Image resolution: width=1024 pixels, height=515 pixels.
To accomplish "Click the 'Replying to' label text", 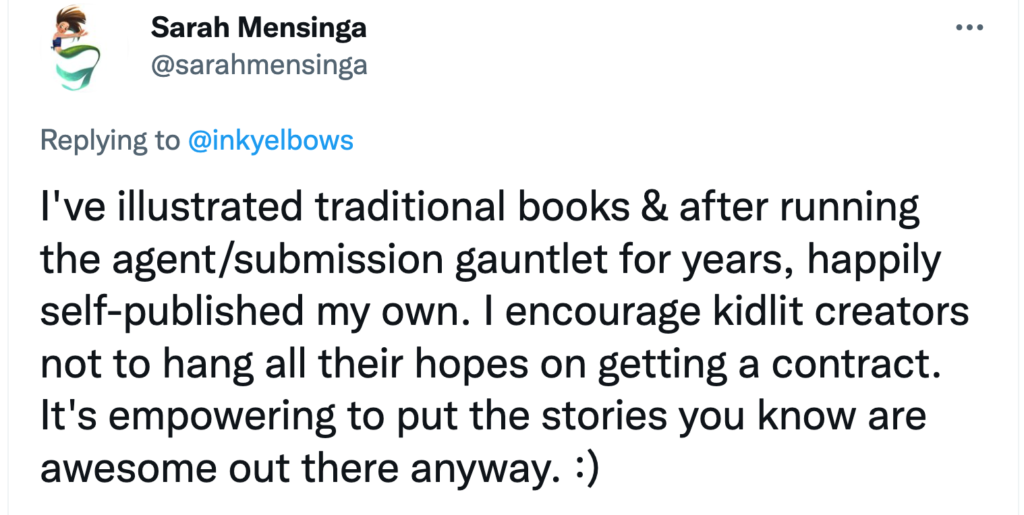I will [x=110, y=141].
